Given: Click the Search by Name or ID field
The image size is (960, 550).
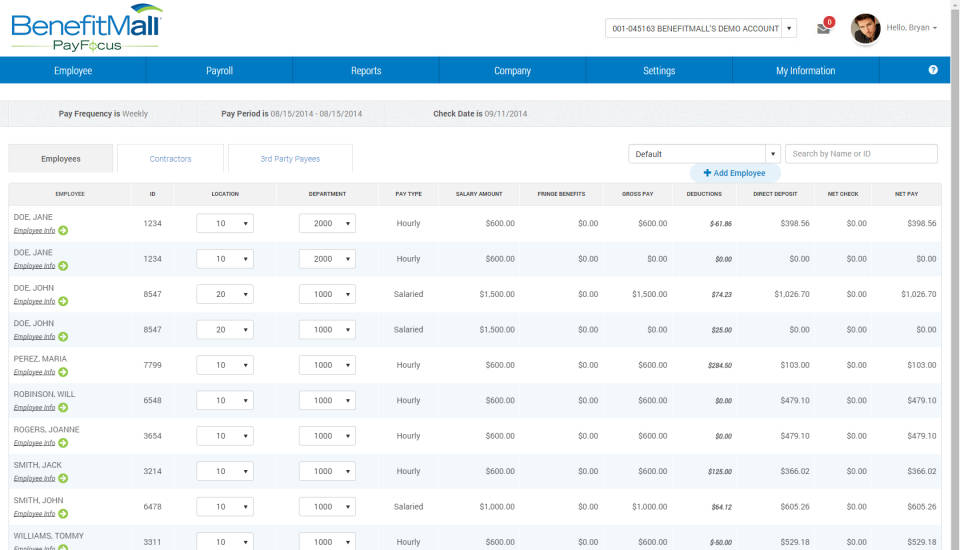Looking at the screenshot, I should (x=861, y=154).
